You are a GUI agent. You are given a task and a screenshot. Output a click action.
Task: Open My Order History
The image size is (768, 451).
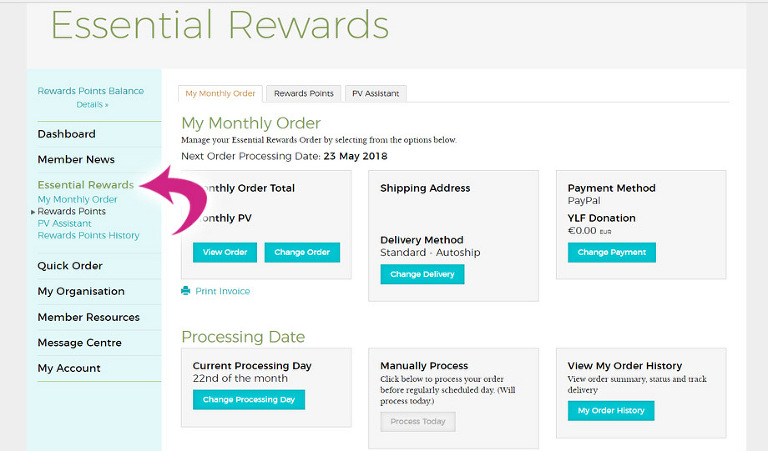click(611, 410)
